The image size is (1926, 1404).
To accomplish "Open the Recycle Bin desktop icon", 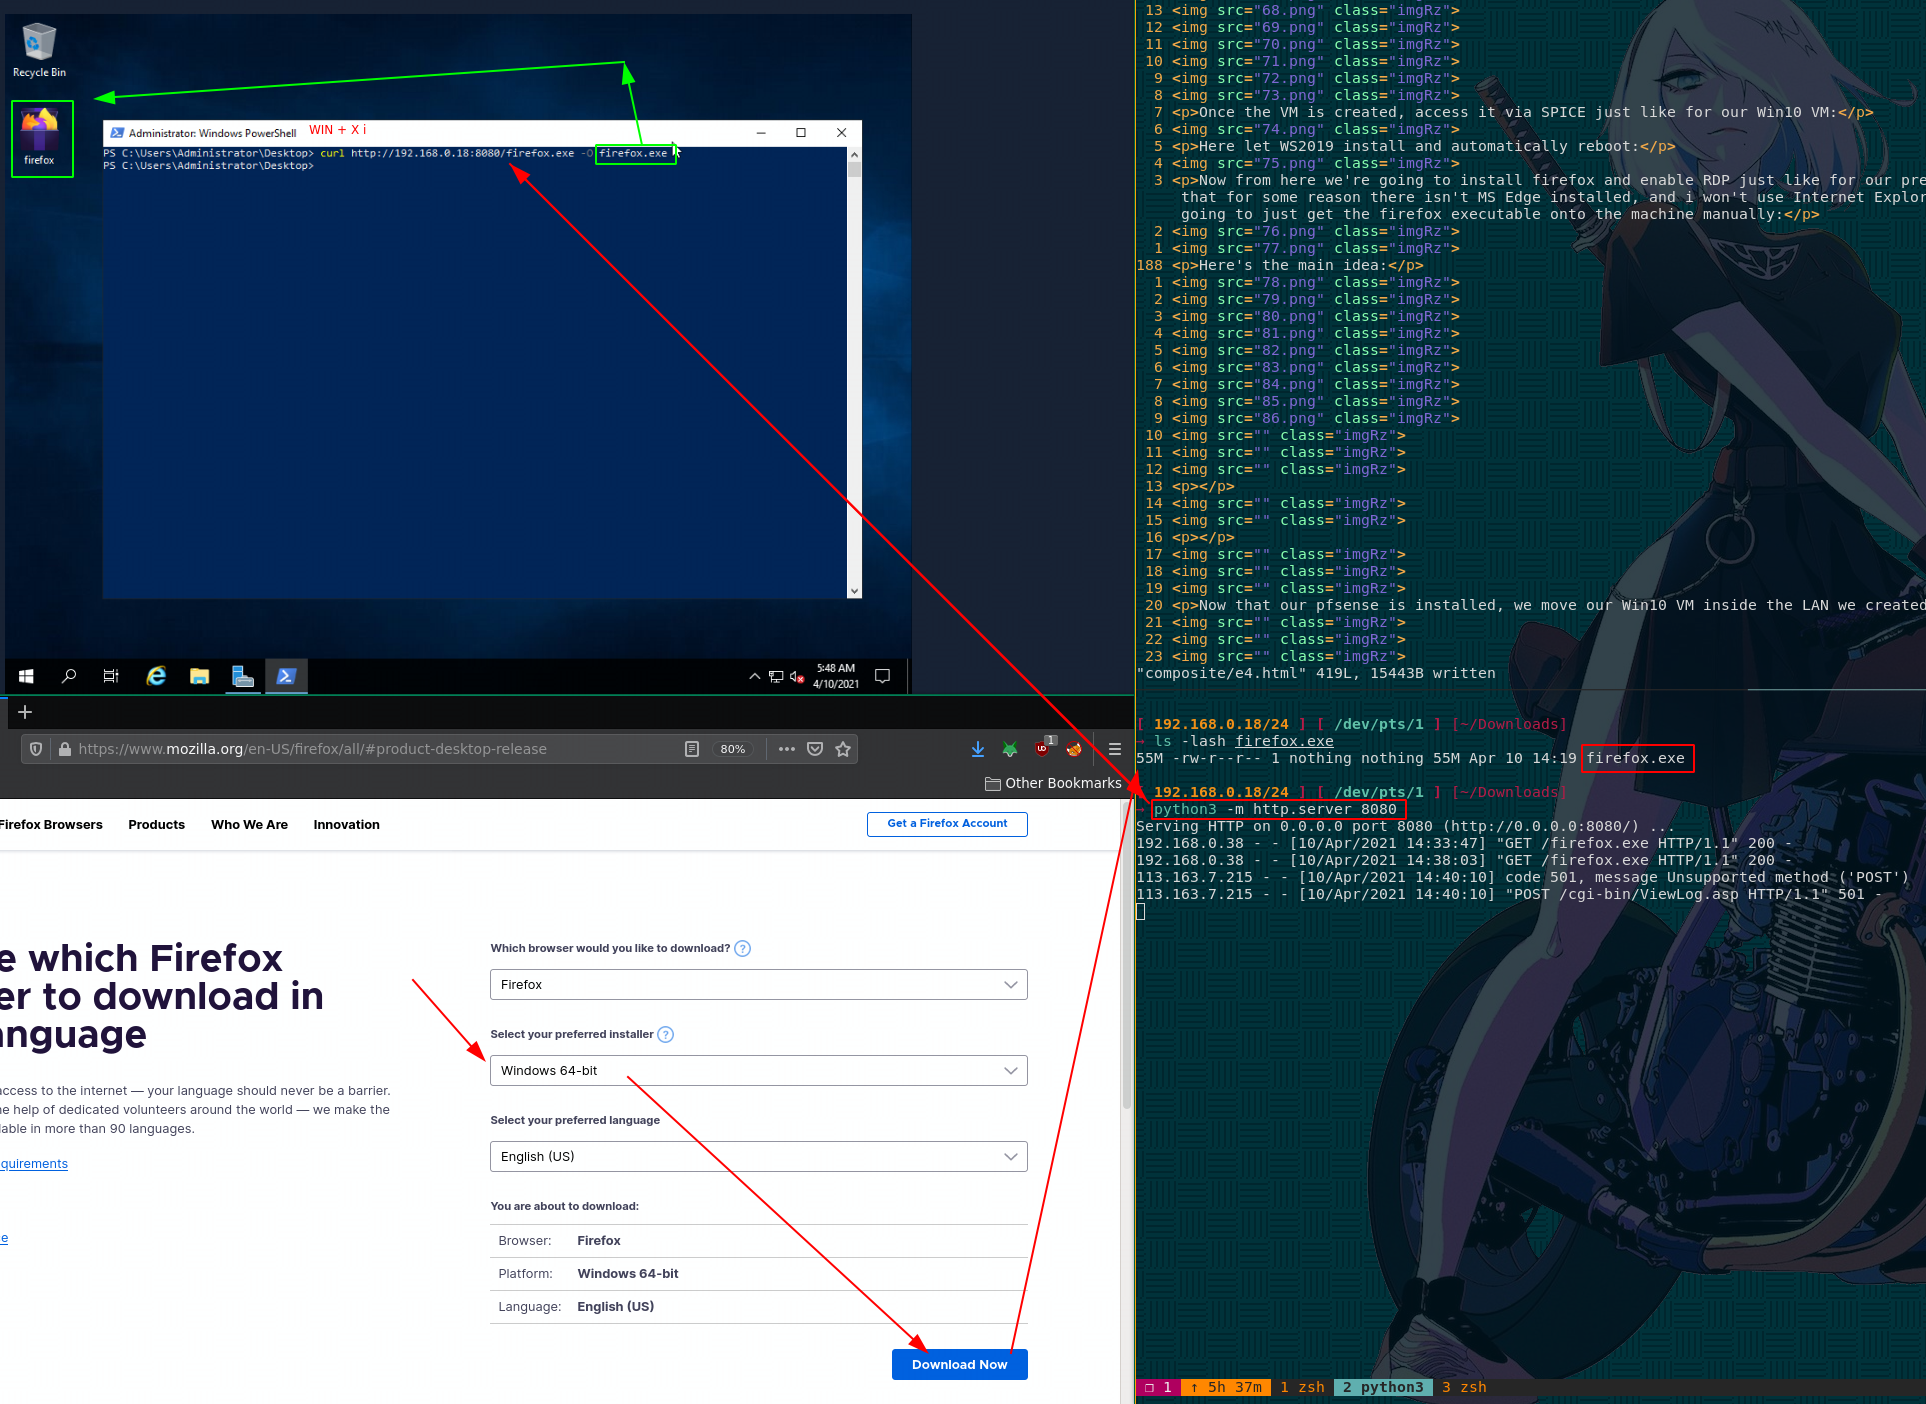I will [39, 50].
